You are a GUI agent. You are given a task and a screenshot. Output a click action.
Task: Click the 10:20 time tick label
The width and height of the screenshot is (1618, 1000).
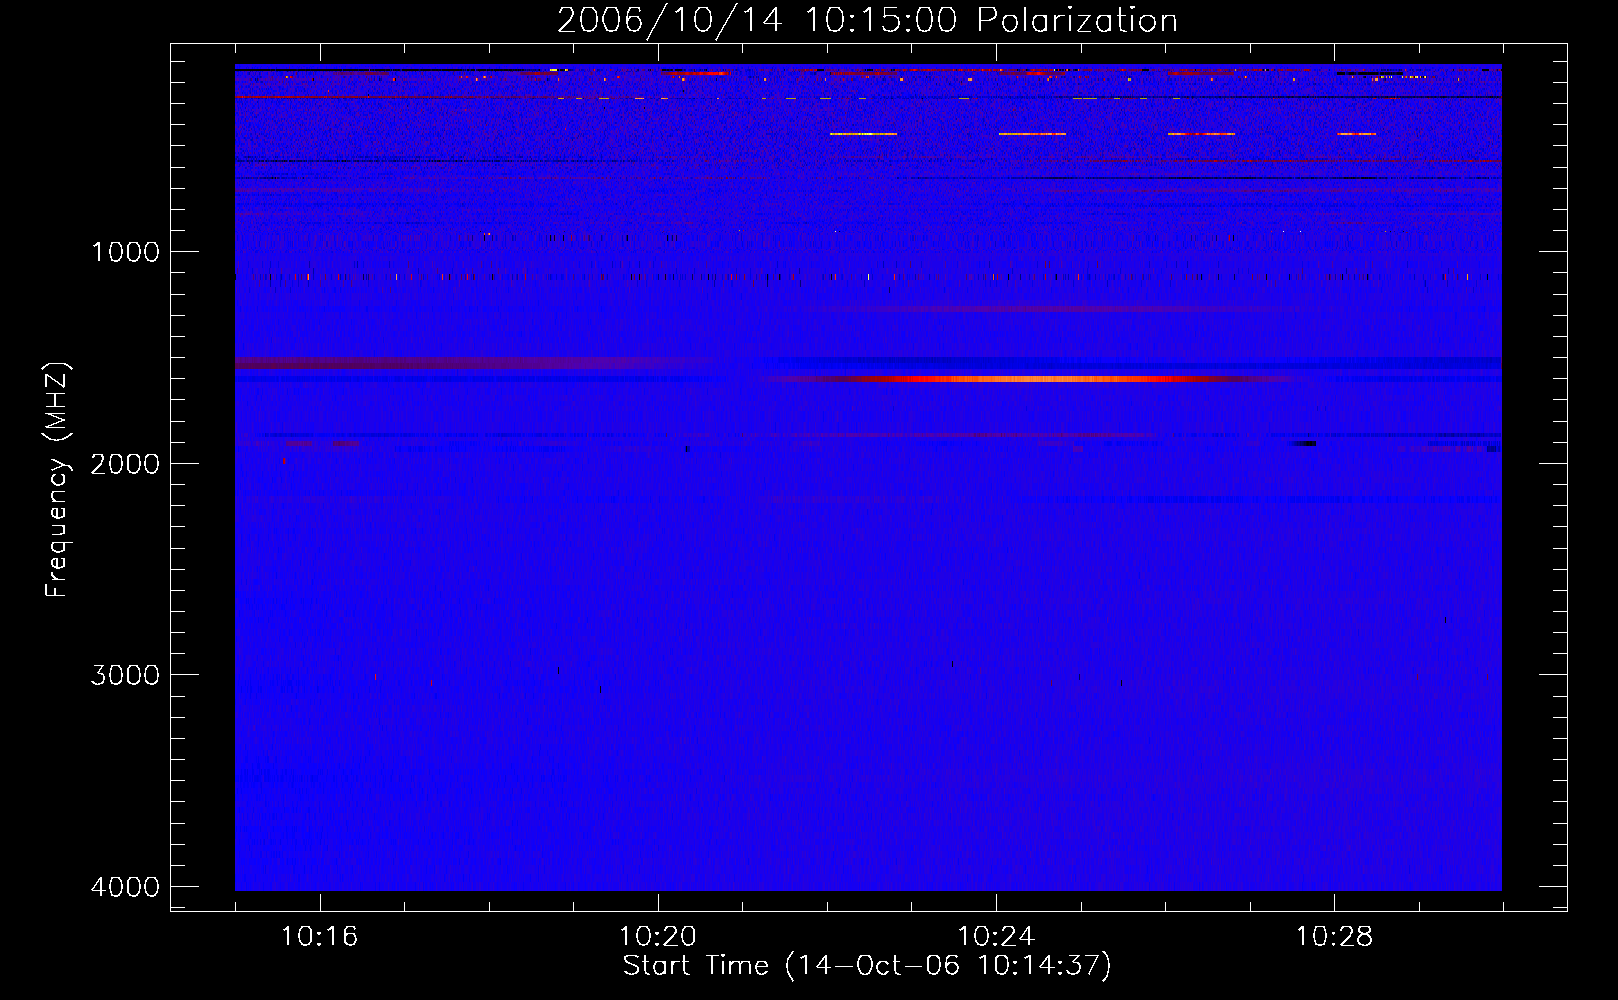coord(657,937)
